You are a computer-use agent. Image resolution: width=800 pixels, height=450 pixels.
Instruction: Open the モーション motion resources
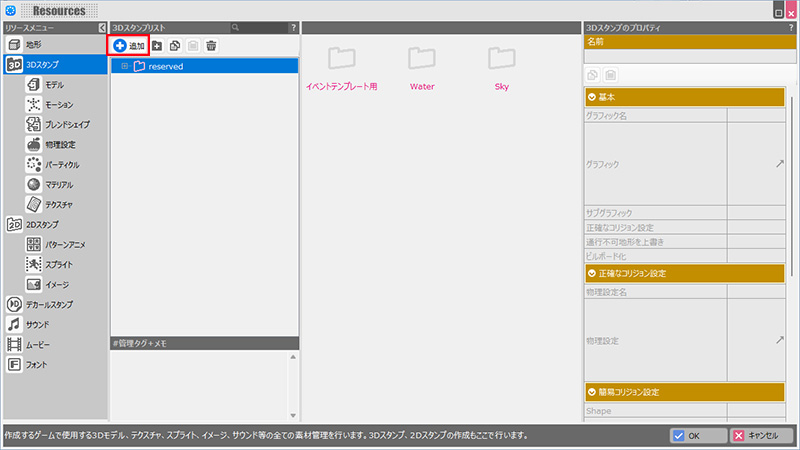(65, 105)
